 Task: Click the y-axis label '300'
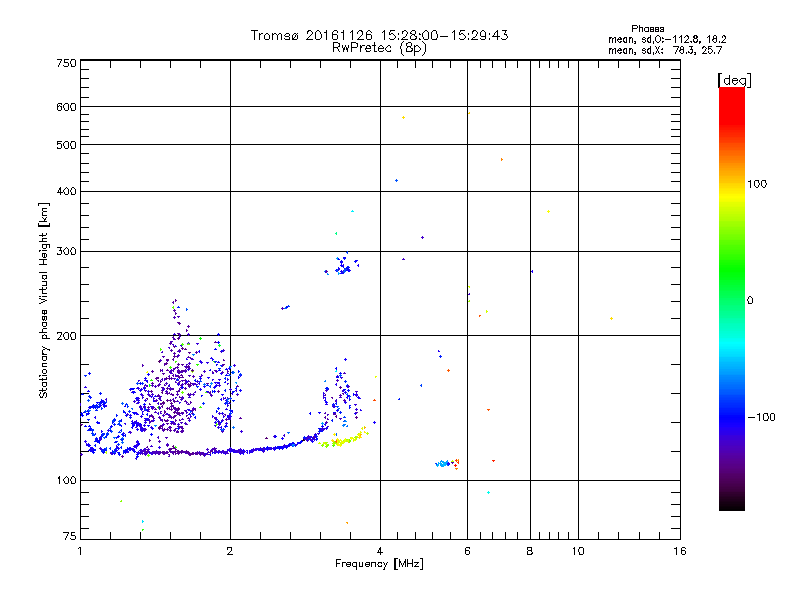[66, 252]
